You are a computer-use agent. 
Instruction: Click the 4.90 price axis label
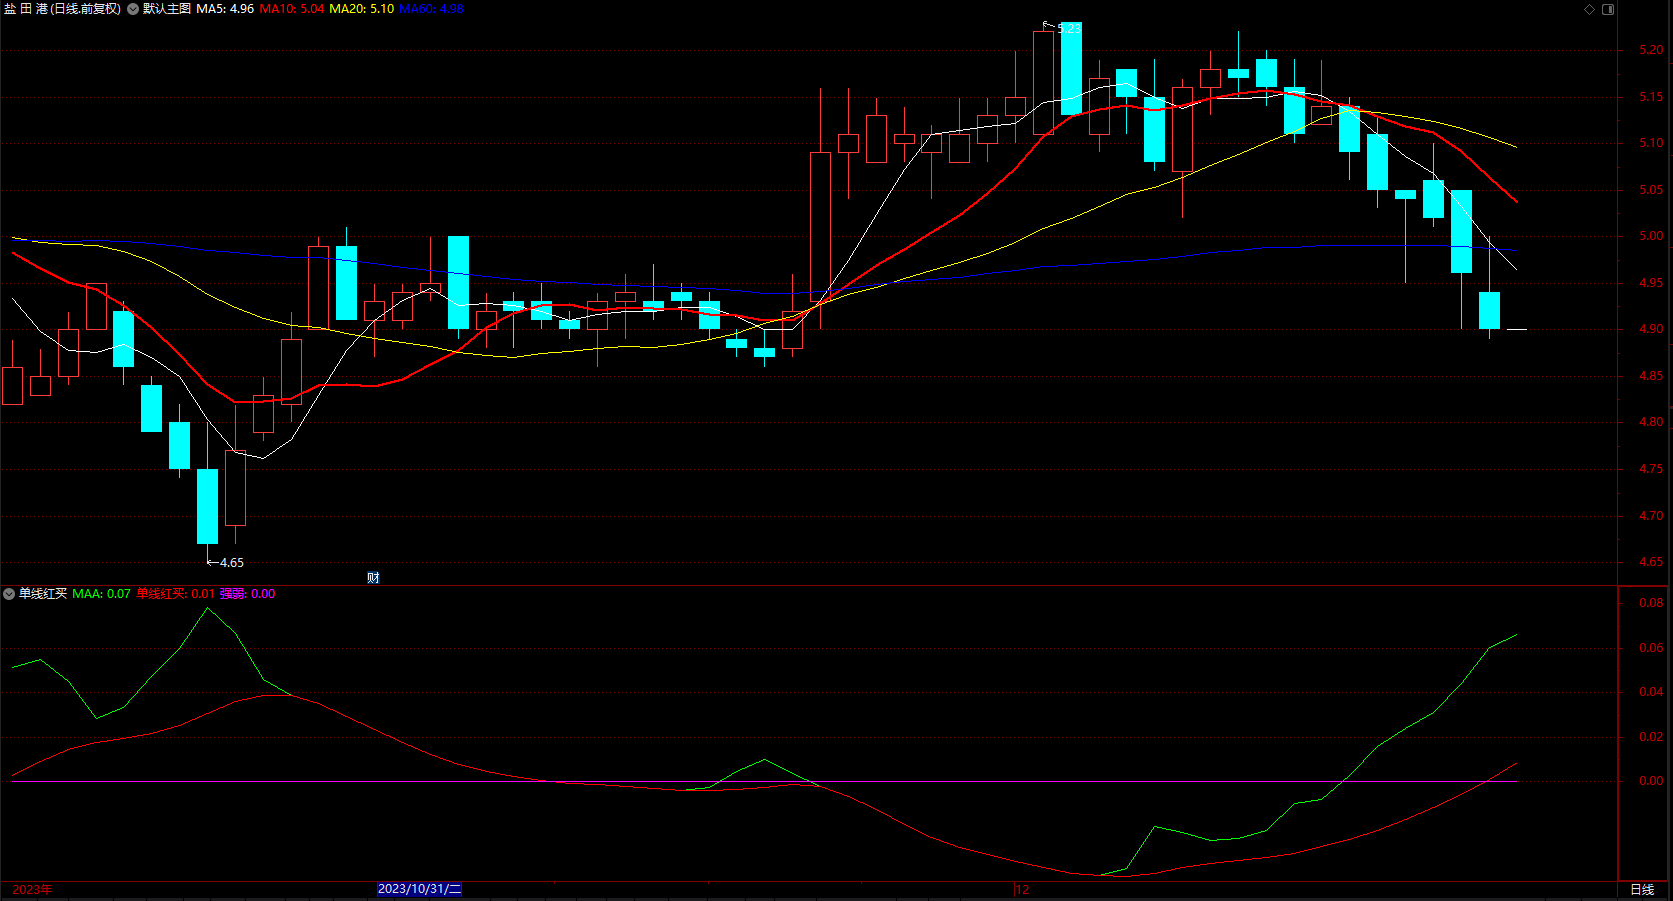point(1652,329)
